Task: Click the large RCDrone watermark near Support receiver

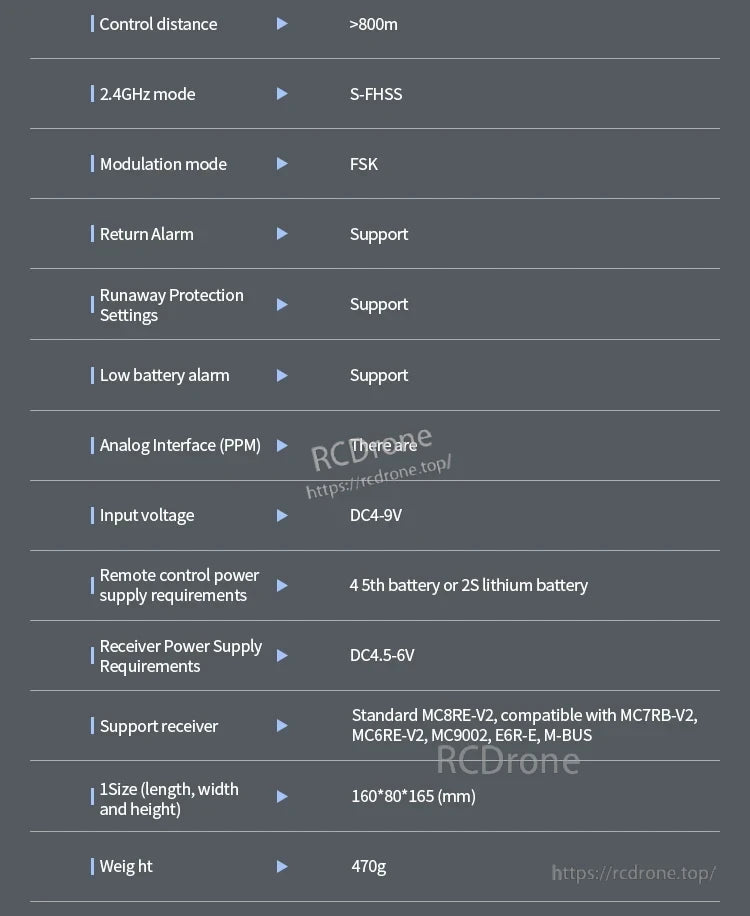Action: click(507, 761)
